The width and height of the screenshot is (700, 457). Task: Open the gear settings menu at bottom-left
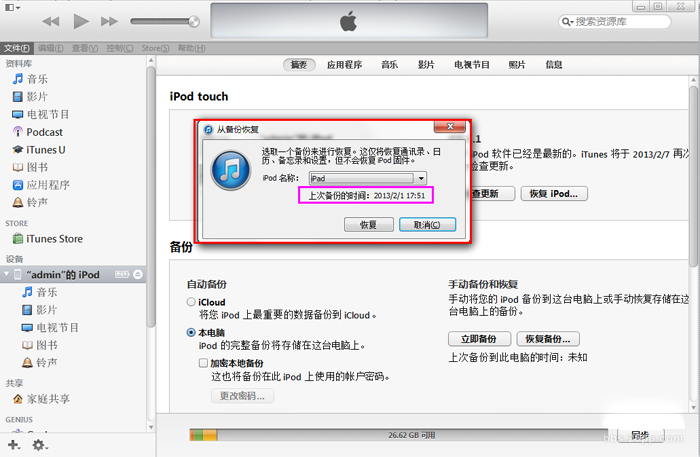pos(40,445)
